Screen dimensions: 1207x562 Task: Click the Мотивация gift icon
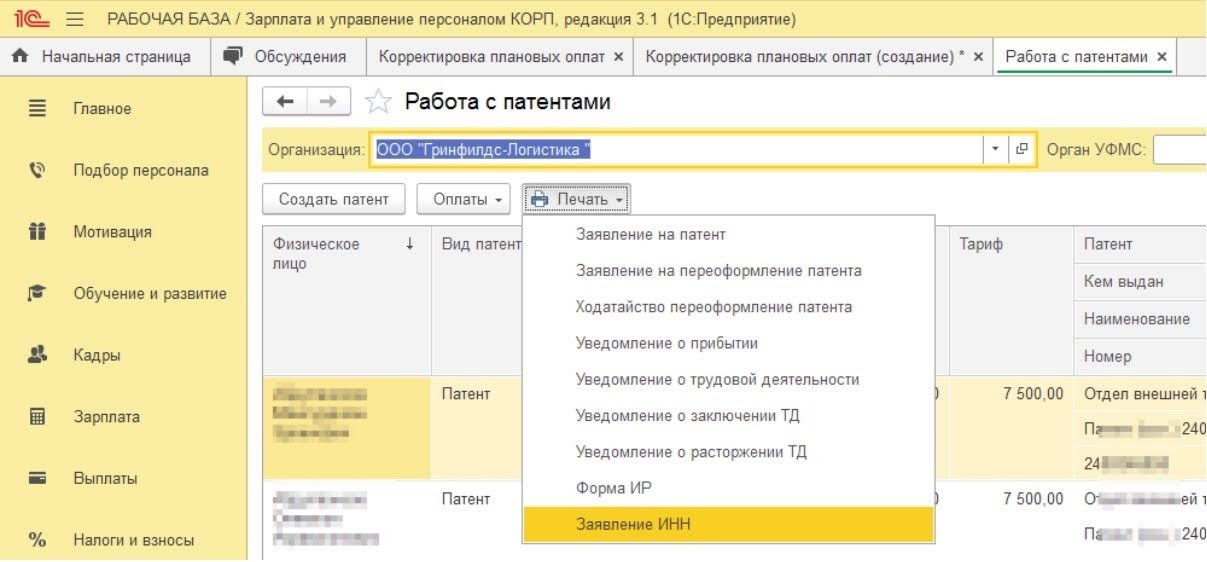[37, 232]
